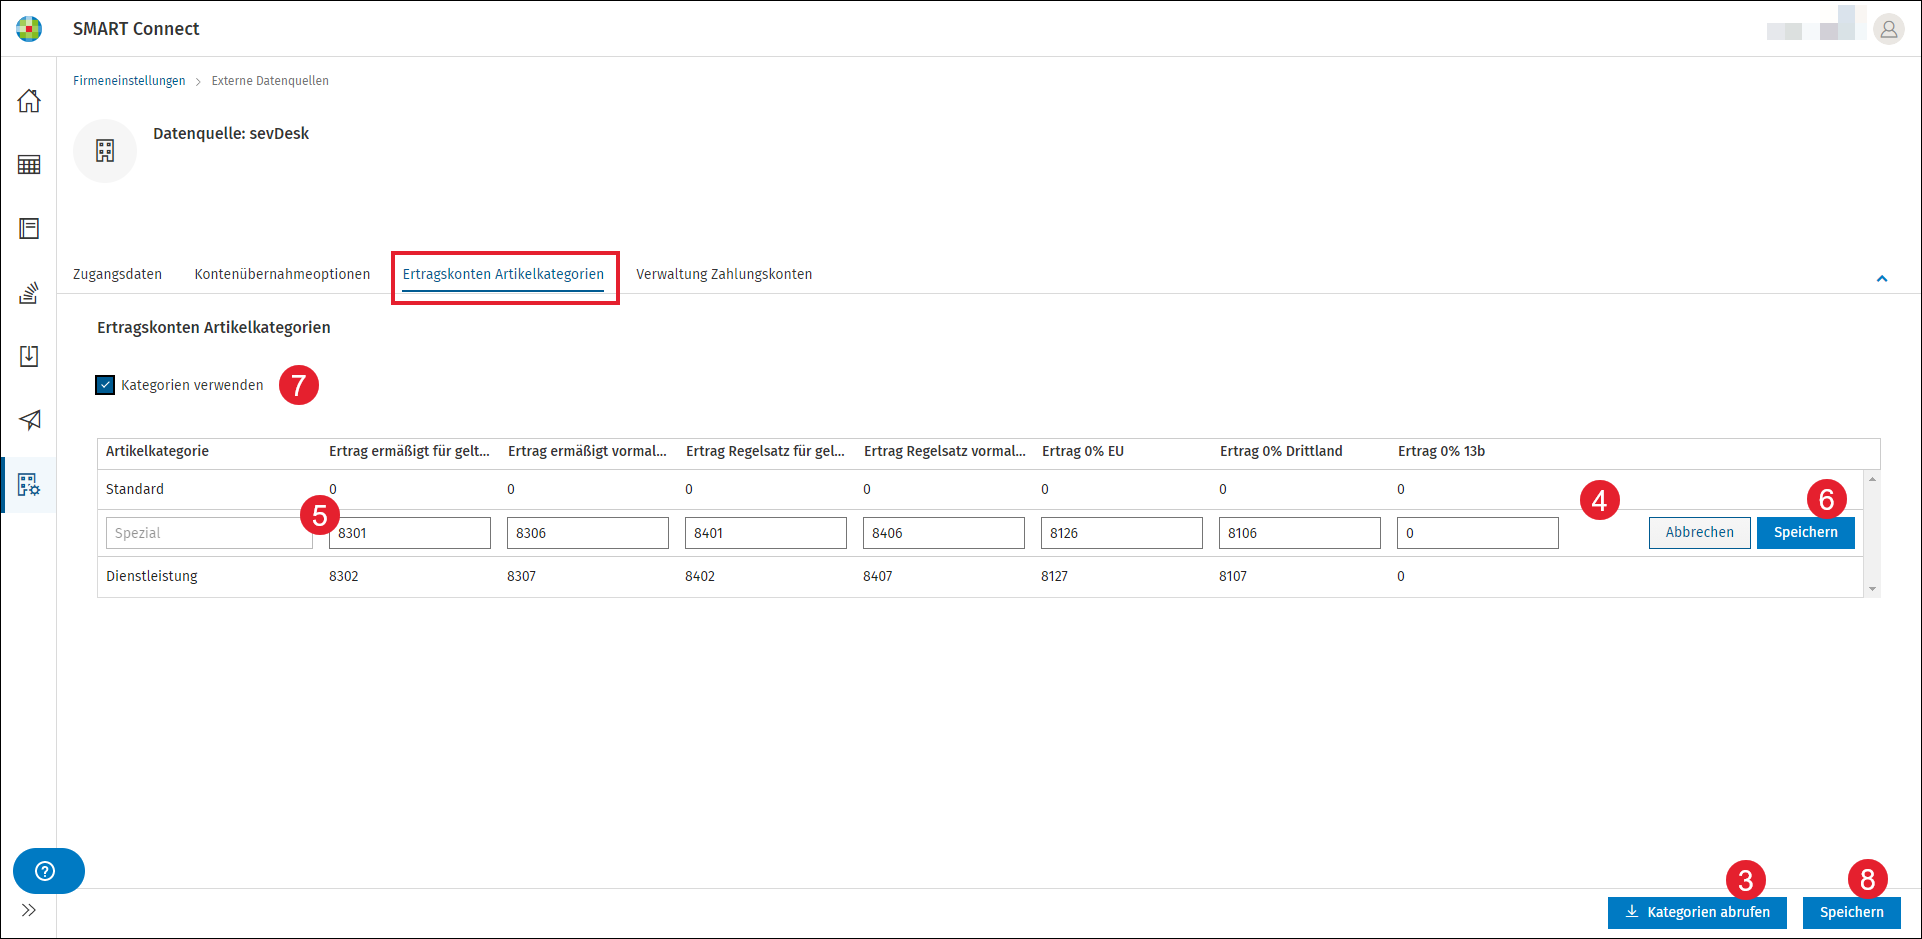Click the sevDesk company building icon
This screenshot has height=939, width=1922.
tap(105, 151)
